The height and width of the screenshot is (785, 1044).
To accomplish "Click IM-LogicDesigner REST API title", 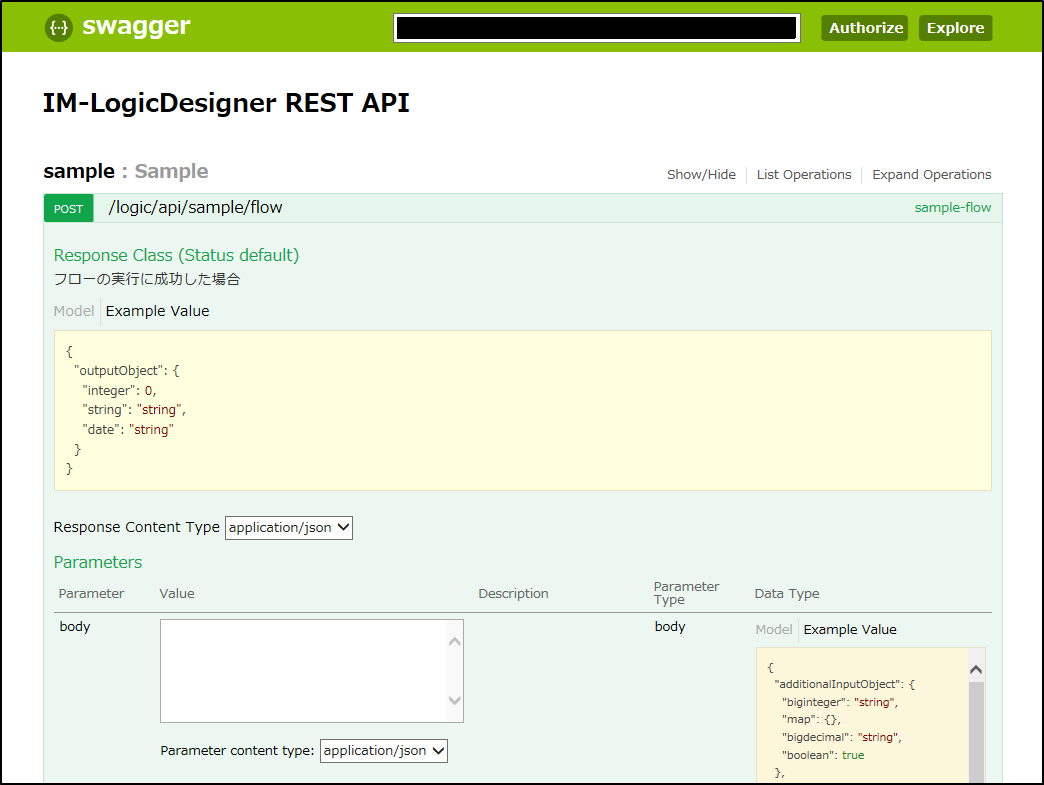I will 226,103.
